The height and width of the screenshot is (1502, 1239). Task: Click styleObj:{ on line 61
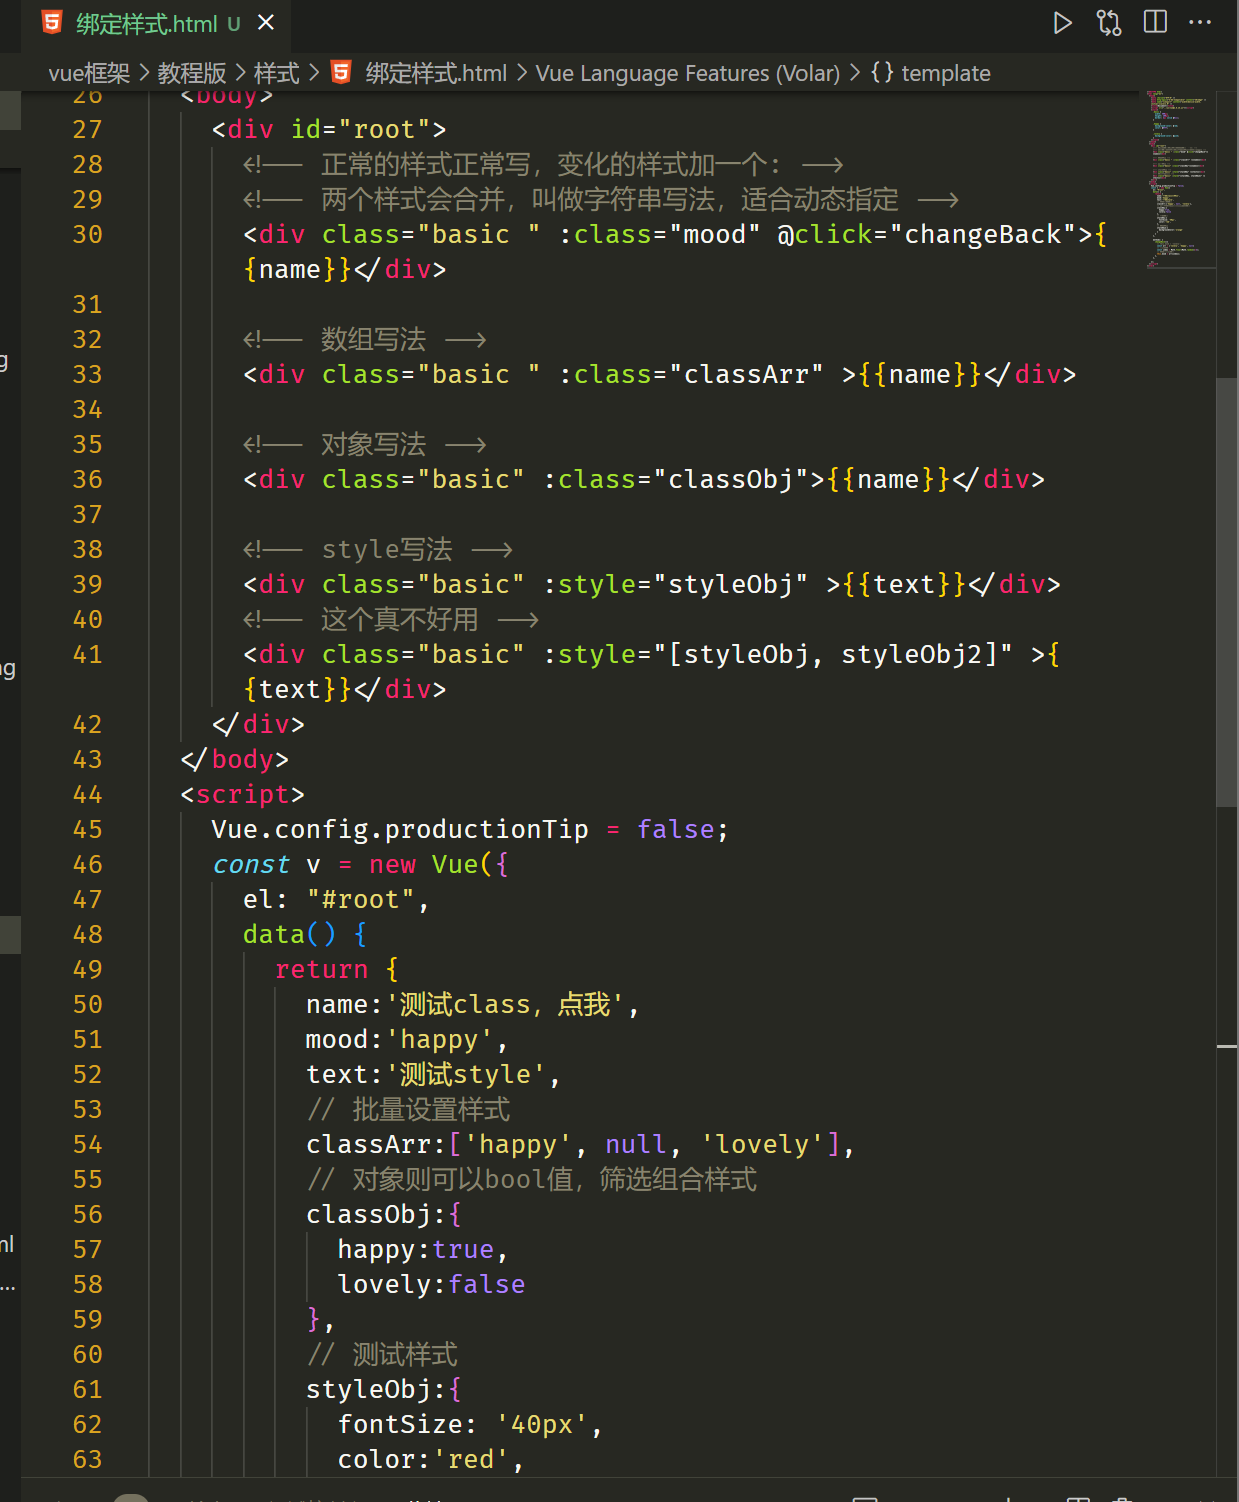click(x=384, y=1389)
